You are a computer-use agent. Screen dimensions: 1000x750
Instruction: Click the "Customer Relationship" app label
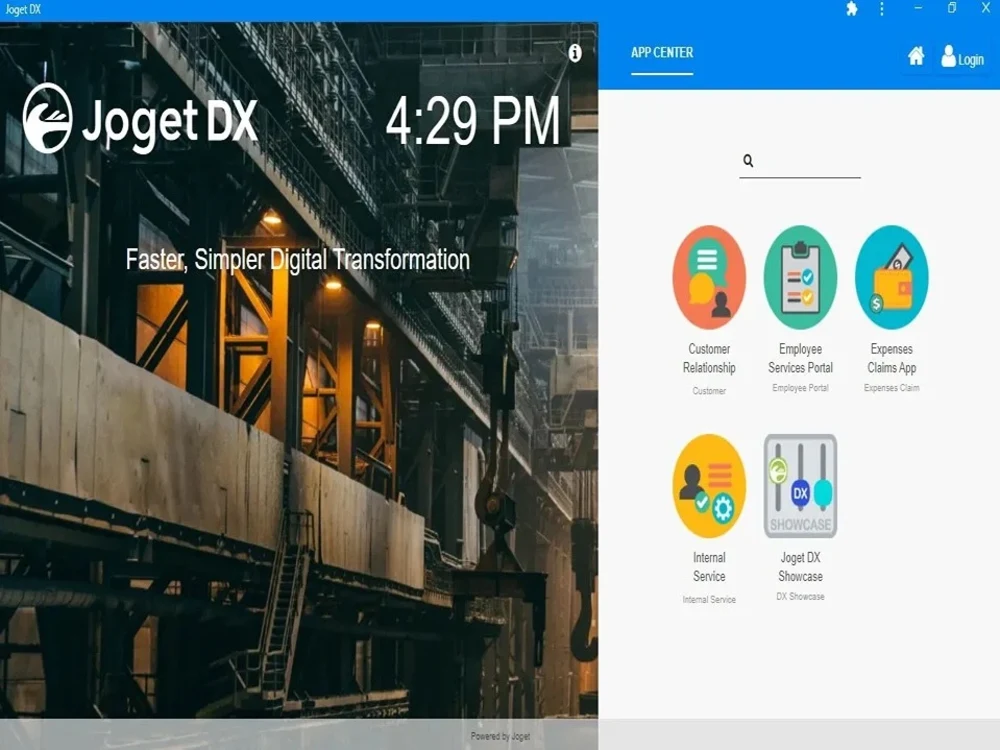tap(709, 358)
